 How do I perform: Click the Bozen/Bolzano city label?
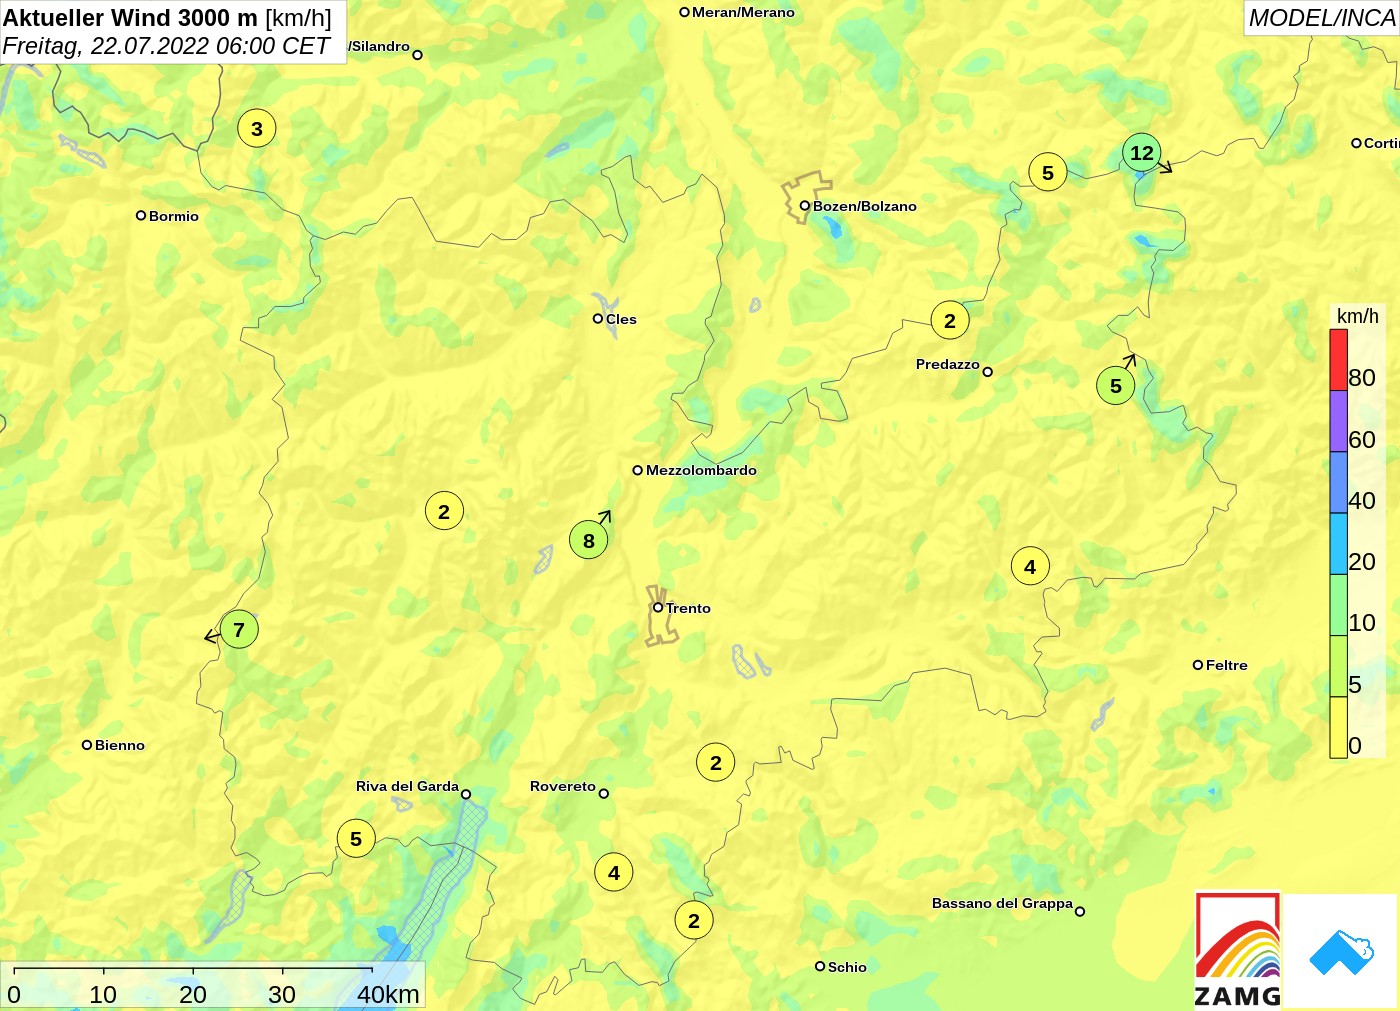(x=865, y=206)
